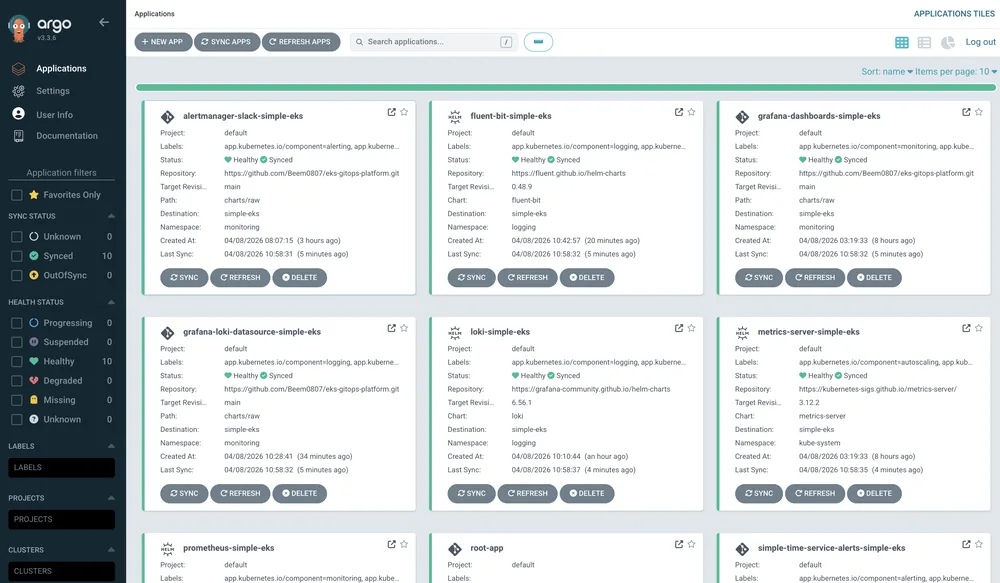Click the Argo octopus logo
Viewport: 1000px width, 583px height.
(x=19, y=28)
